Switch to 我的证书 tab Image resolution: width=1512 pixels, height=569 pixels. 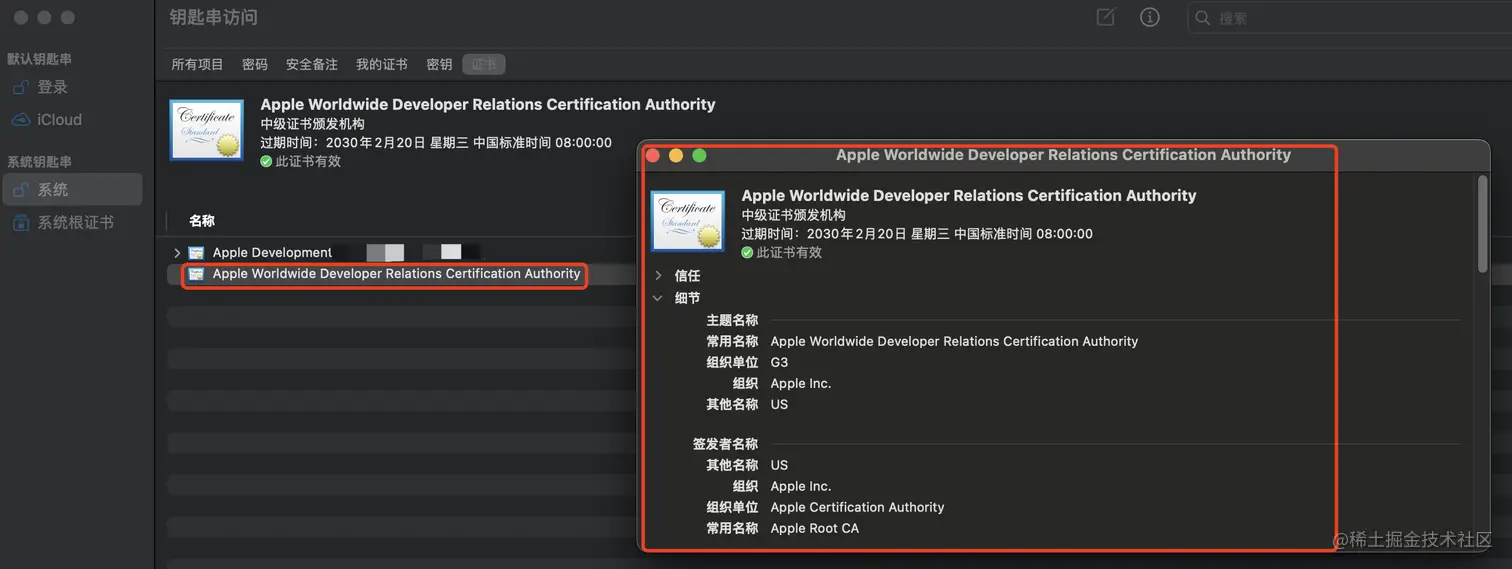point(382,64)
